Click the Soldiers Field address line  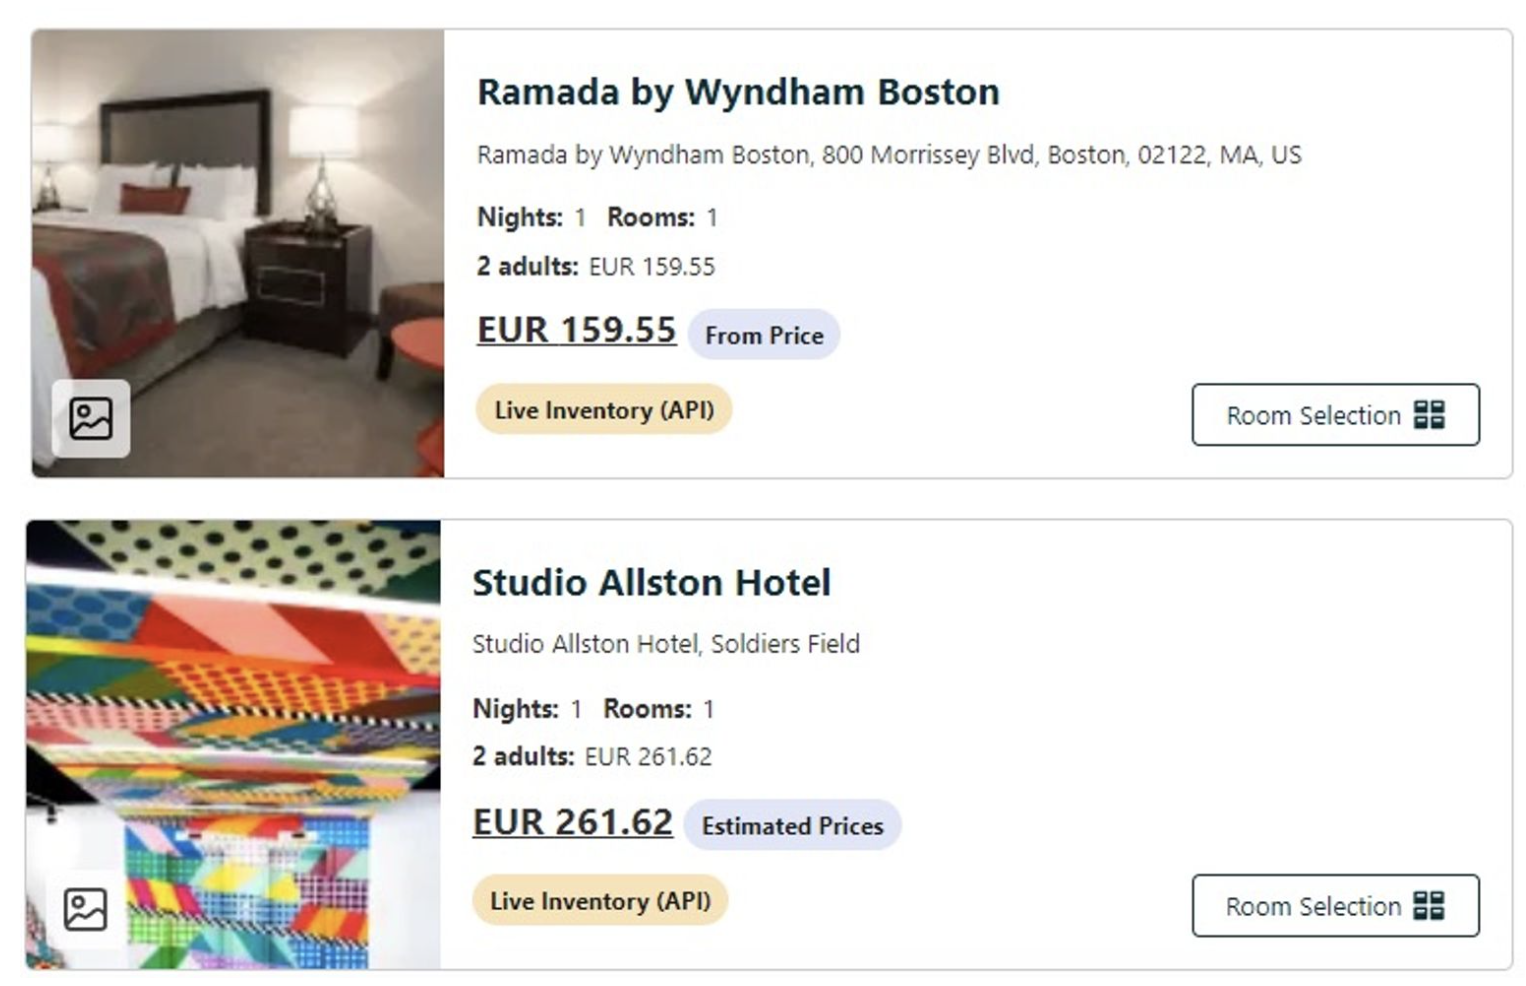click(x=665, y=644)
